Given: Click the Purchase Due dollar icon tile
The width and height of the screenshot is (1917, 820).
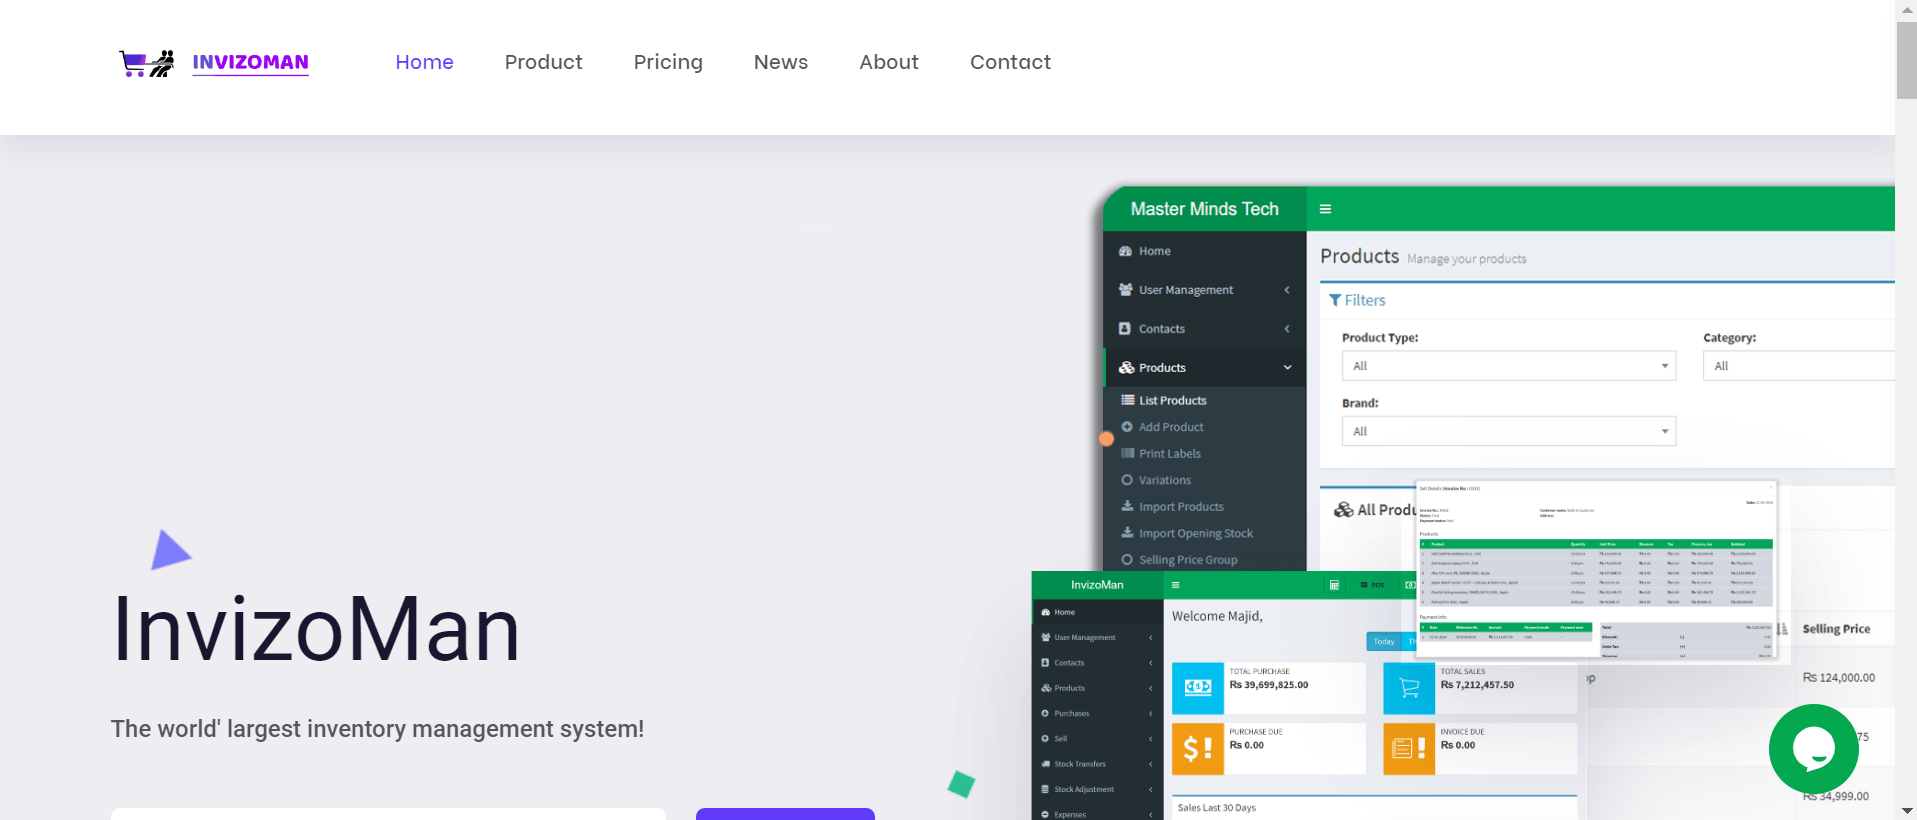Looking at the screenshot, I should pos(1197,748).
